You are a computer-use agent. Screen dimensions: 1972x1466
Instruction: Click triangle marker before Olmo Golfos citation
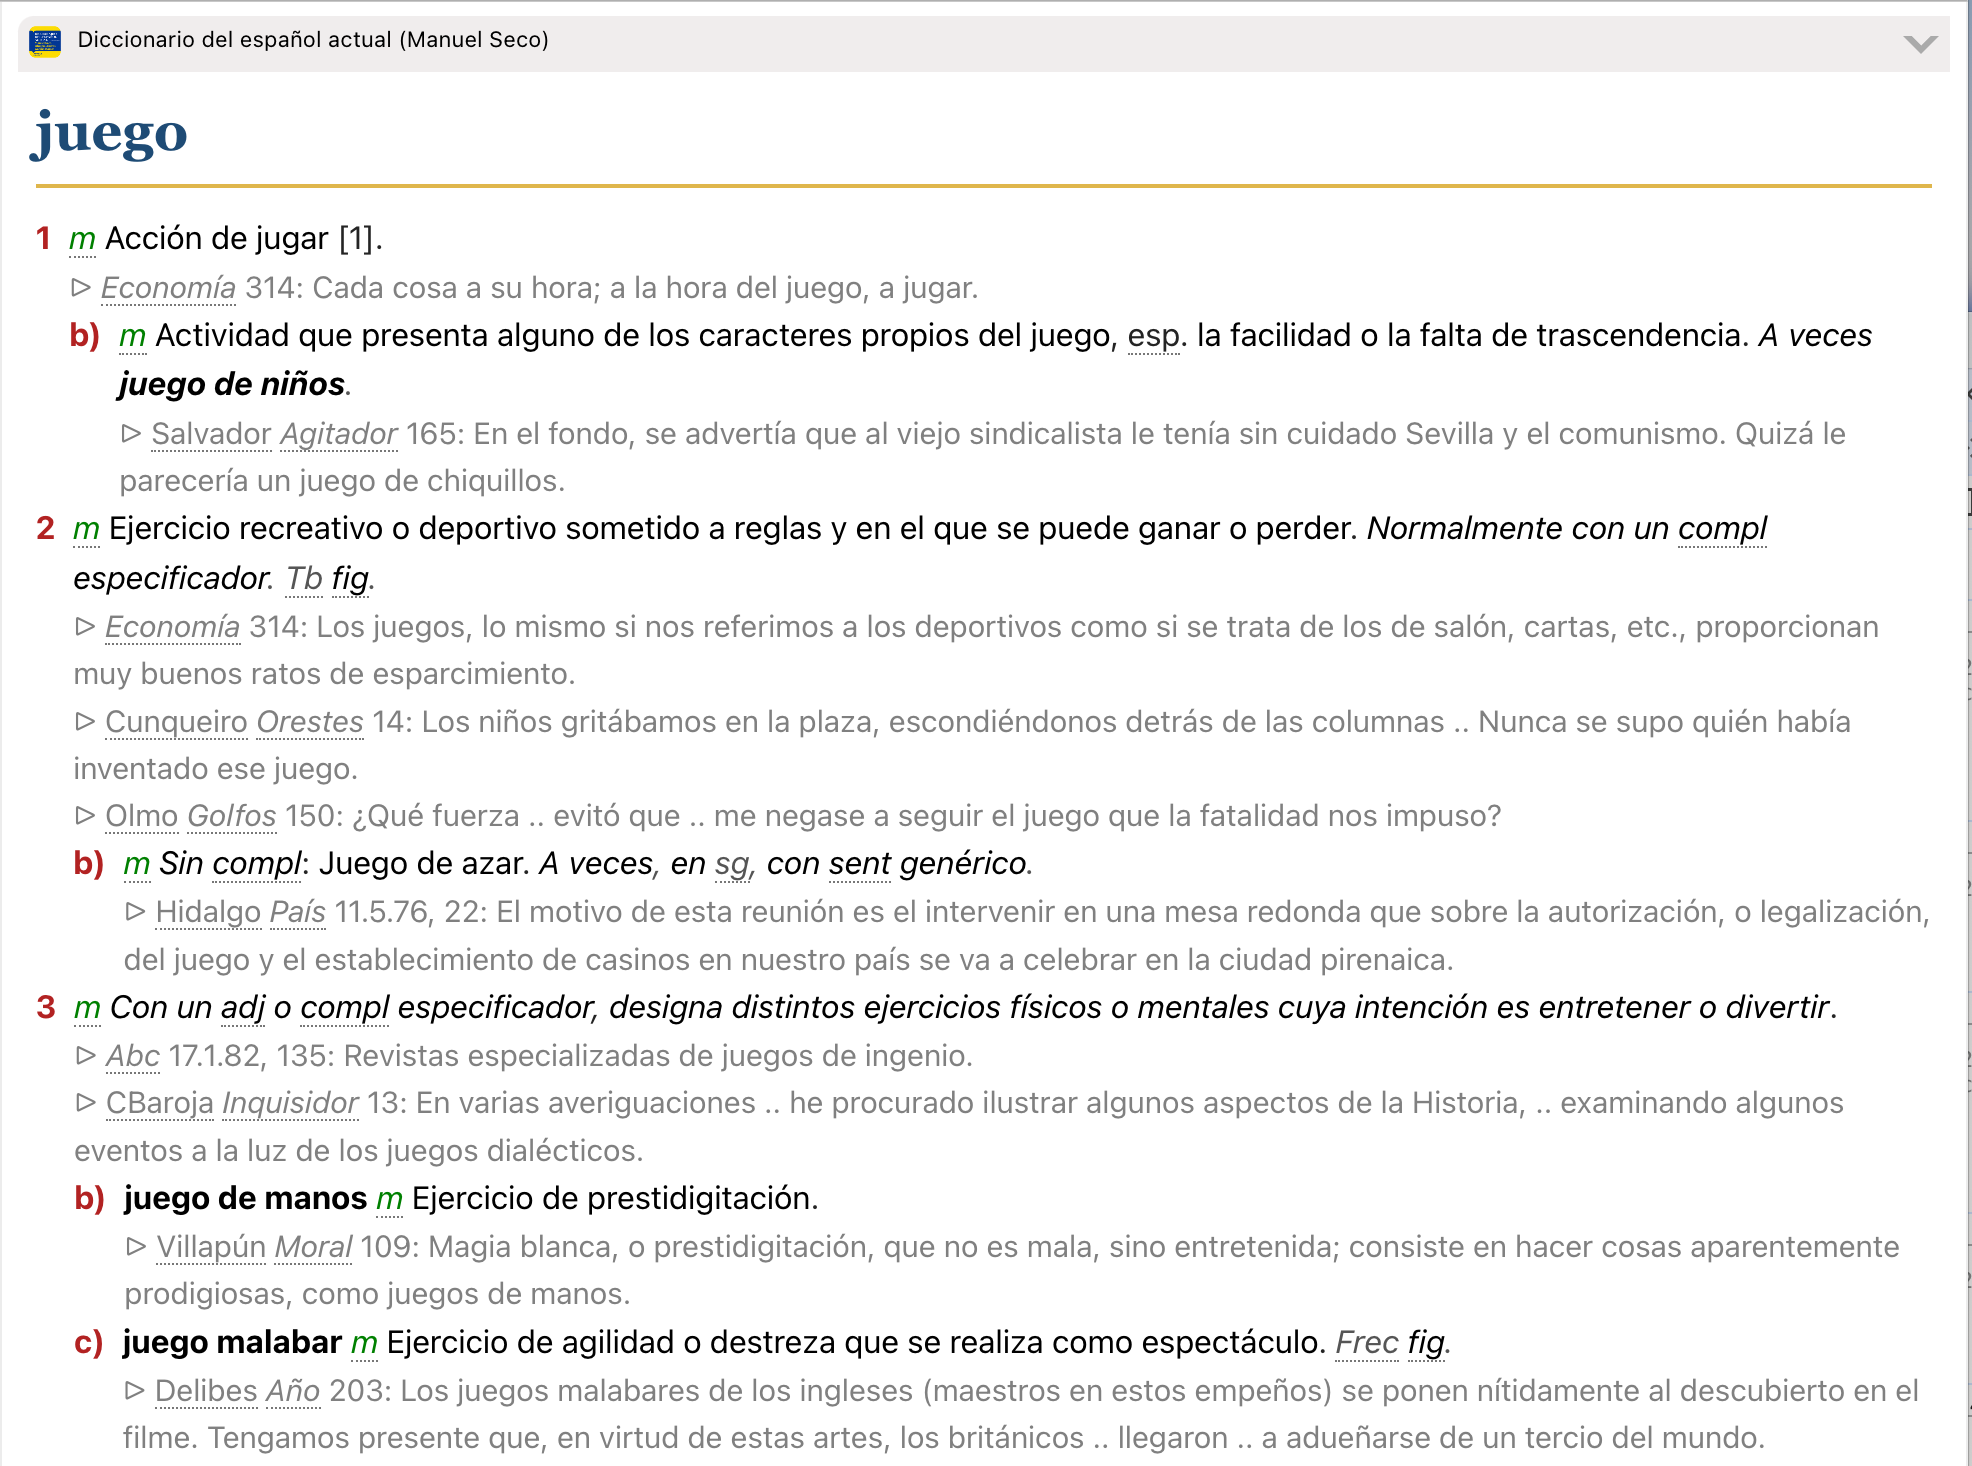click(x=85, y=816)
